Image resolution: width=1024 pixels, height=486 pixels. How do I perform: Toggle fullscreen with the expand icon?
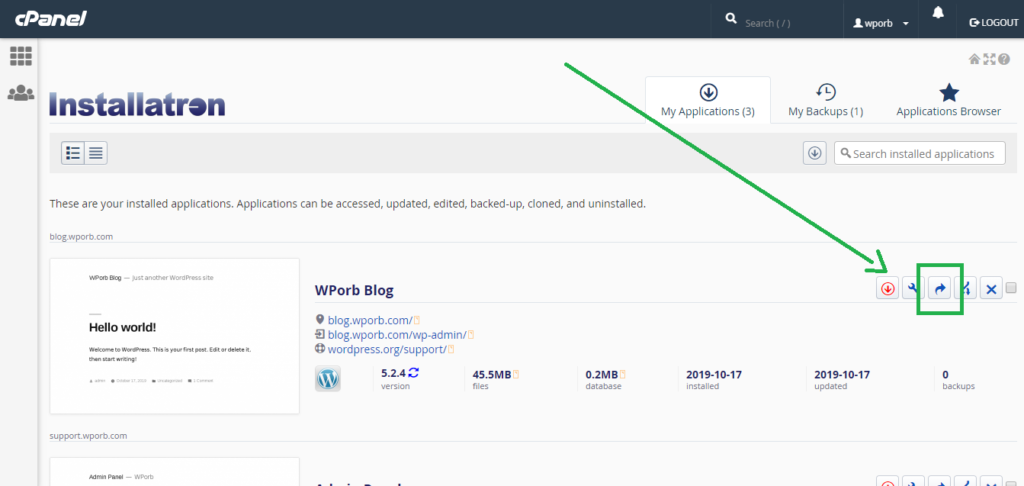pos(989,59)
